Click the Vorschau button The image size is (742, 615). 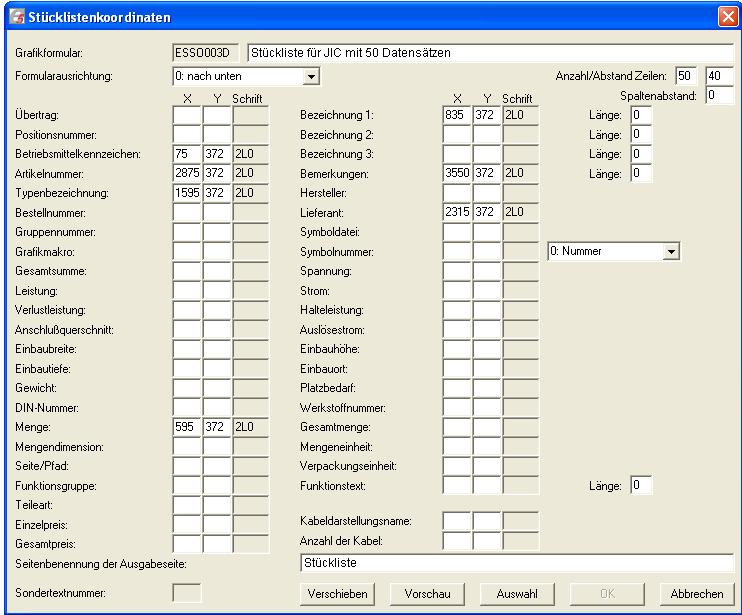[427, 594]
